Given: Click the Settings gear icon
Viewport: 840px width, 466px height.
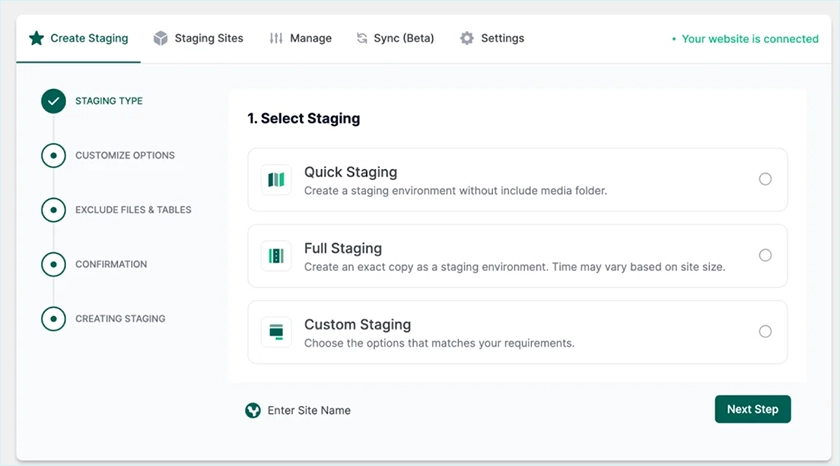Looking at the screenshot, I should (x=467, y=39).
